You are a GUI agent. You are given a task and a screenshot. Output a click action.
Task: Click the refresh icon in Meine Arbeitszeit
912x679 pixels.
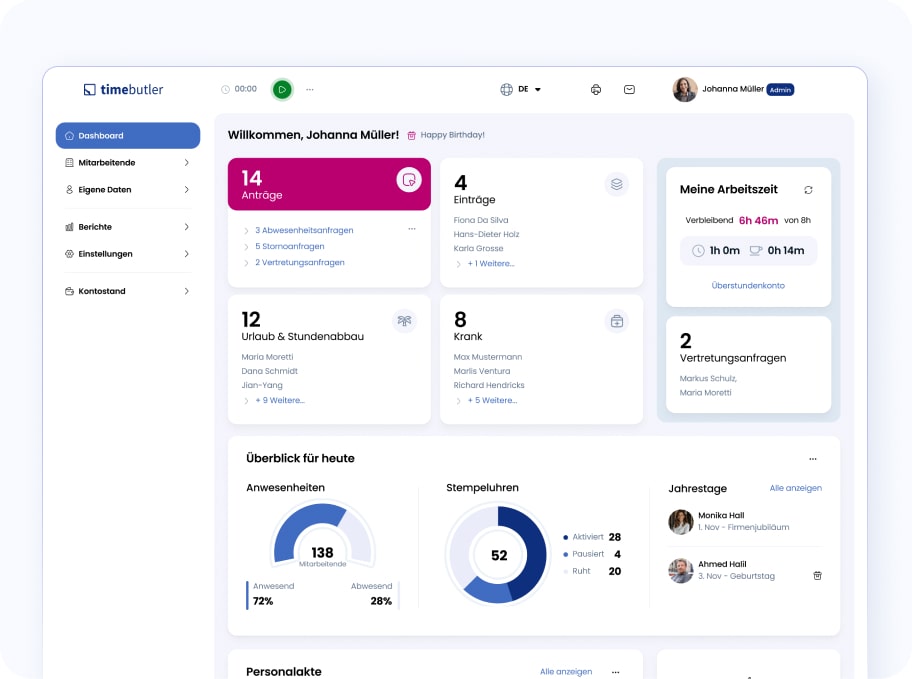click(x=808, y=190)
